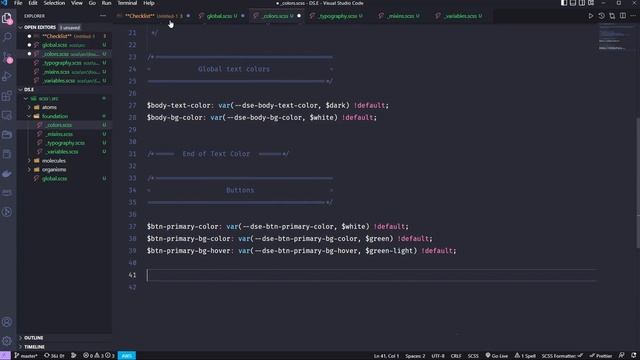
Task: Open the File menu
Action: click(x=18, y=3)
